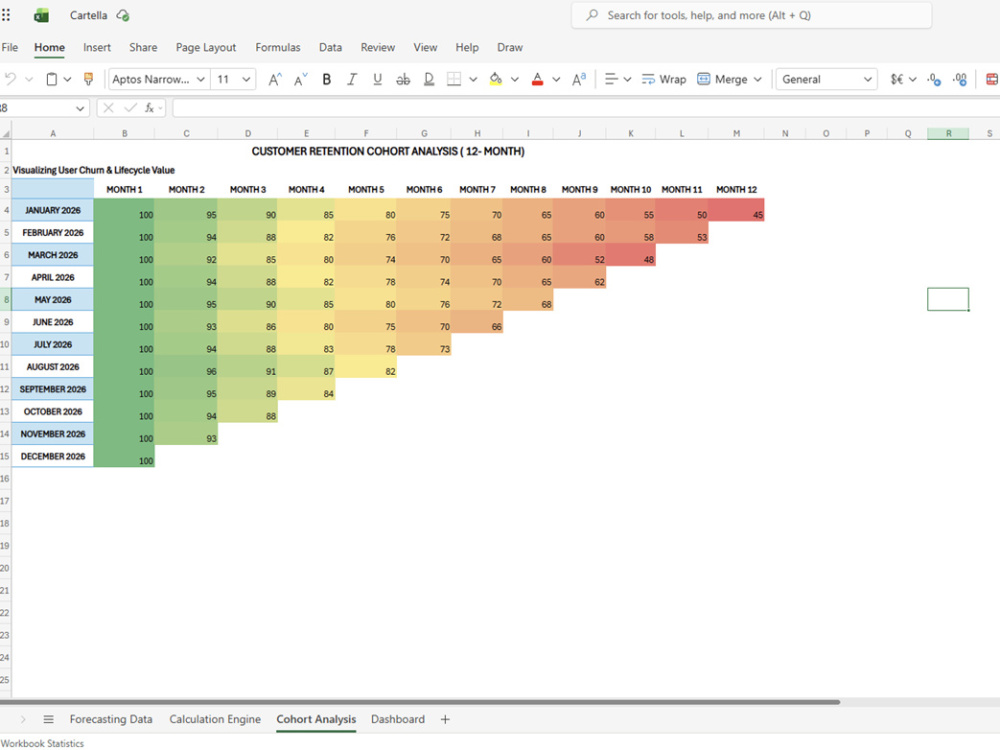
Task: Expand the Merge options arrow
Action: [758, 79]
